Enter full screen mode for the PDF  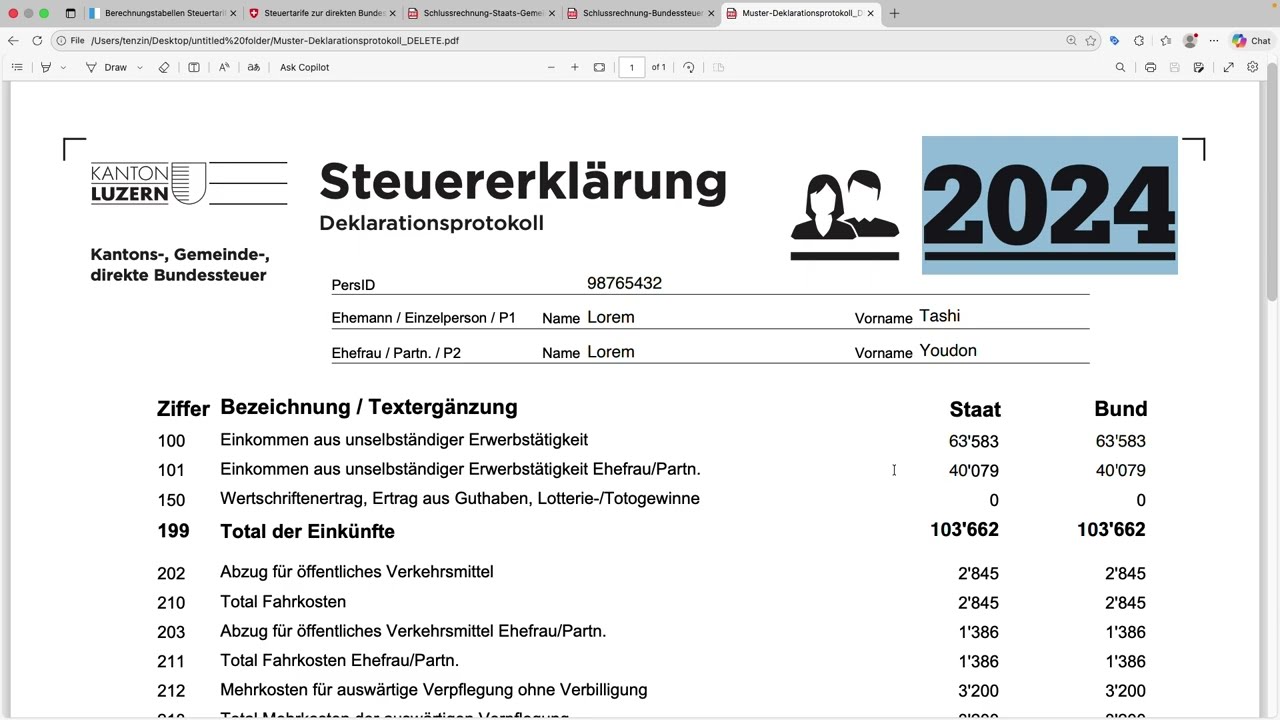1228,67
